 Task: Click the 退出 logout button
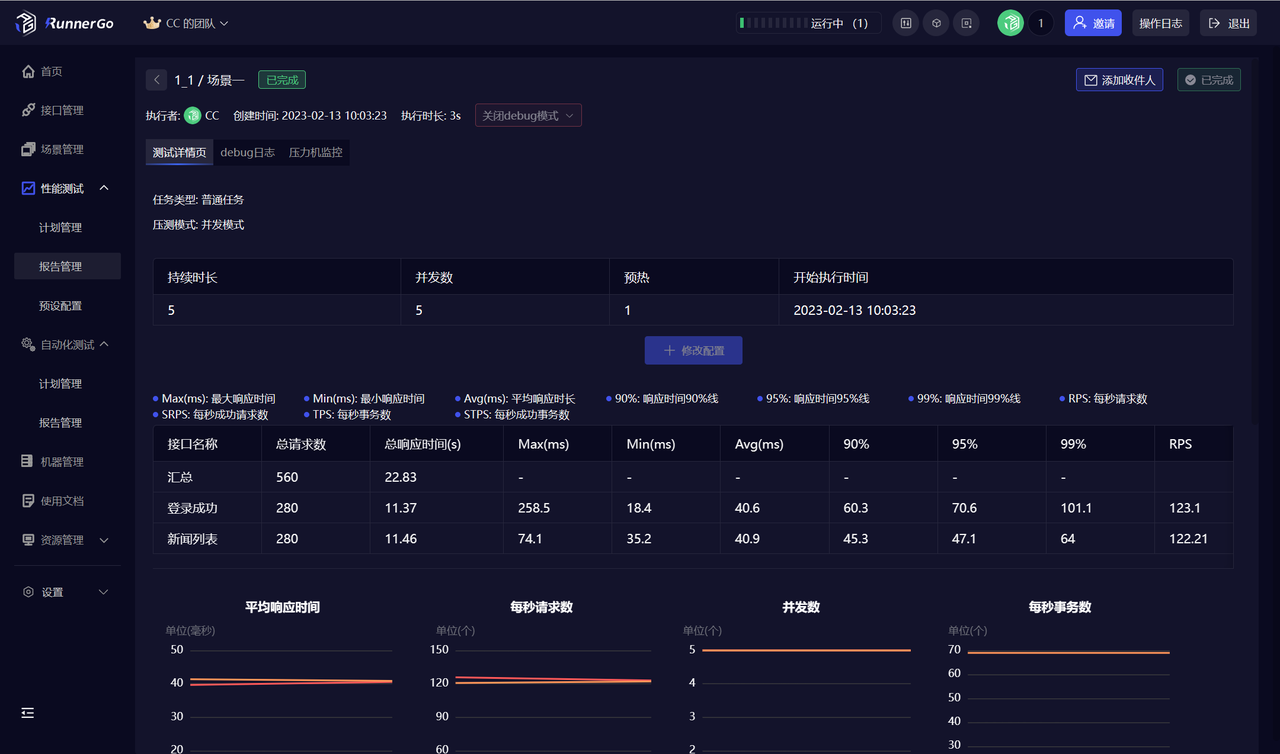1228,23
